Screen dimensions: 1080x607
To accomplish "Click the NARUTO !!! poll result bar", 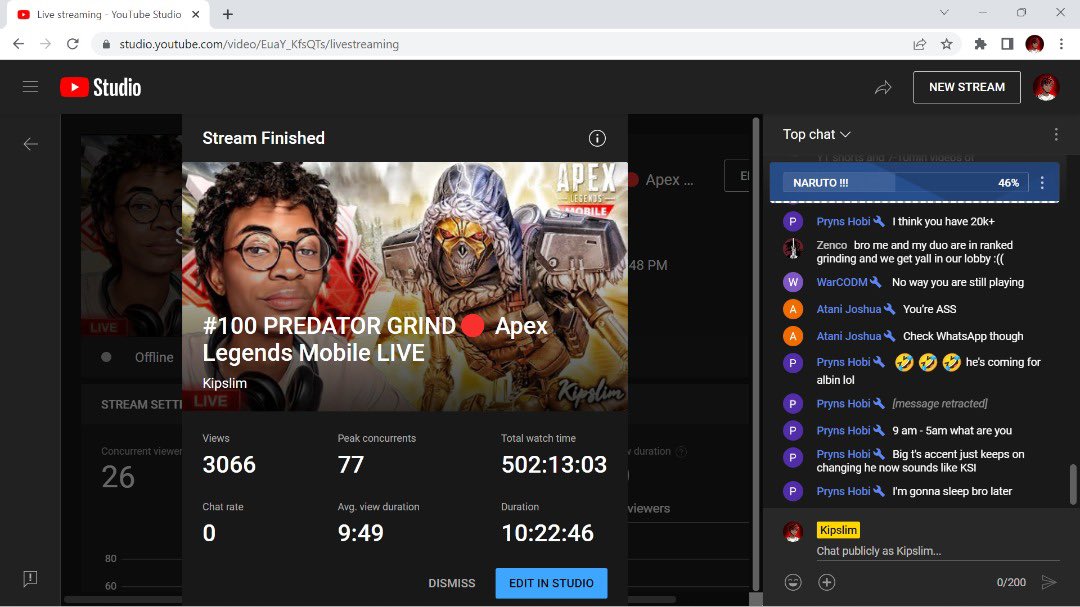I will [x=906, y=183].
